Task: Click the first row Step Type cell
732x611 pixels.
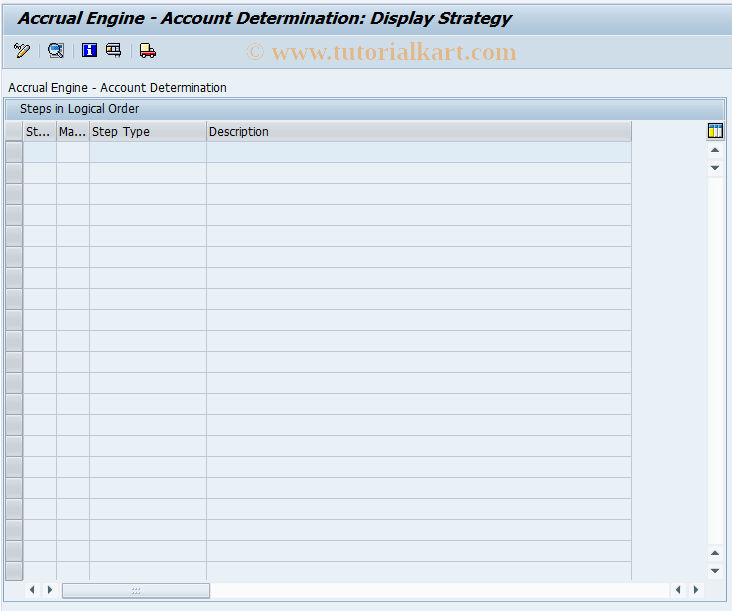Action: (x=148, y=152)
